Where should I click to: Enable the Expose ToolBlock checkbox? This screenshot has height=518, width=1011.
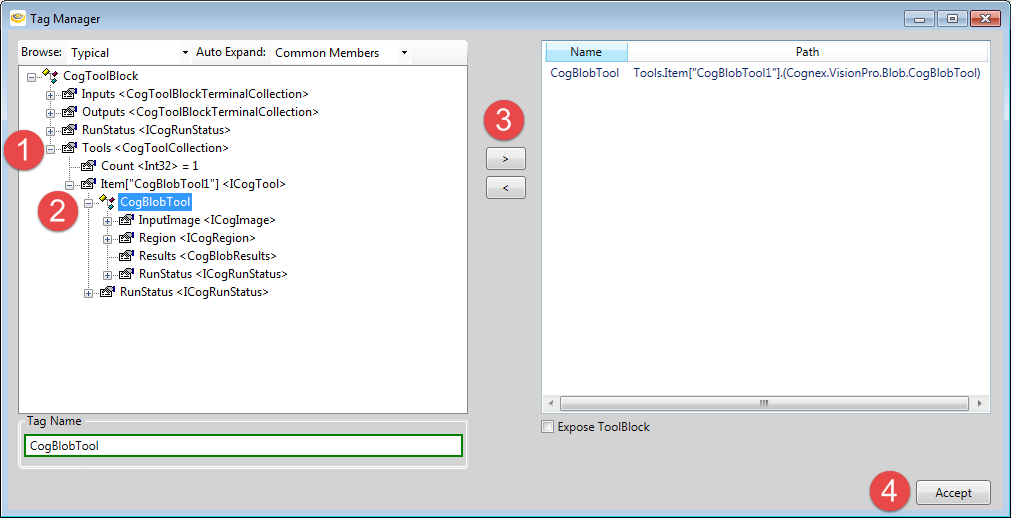[547, 427]
